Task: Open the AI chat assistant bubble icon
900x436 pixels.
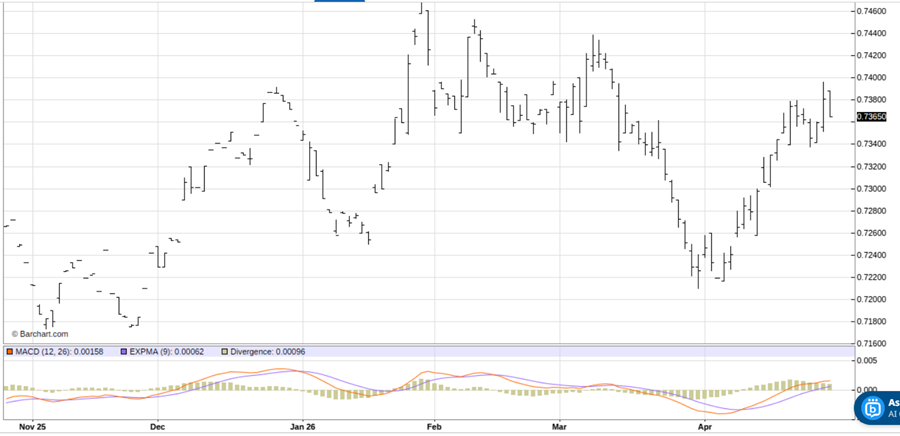Action: tap(873, 408)
